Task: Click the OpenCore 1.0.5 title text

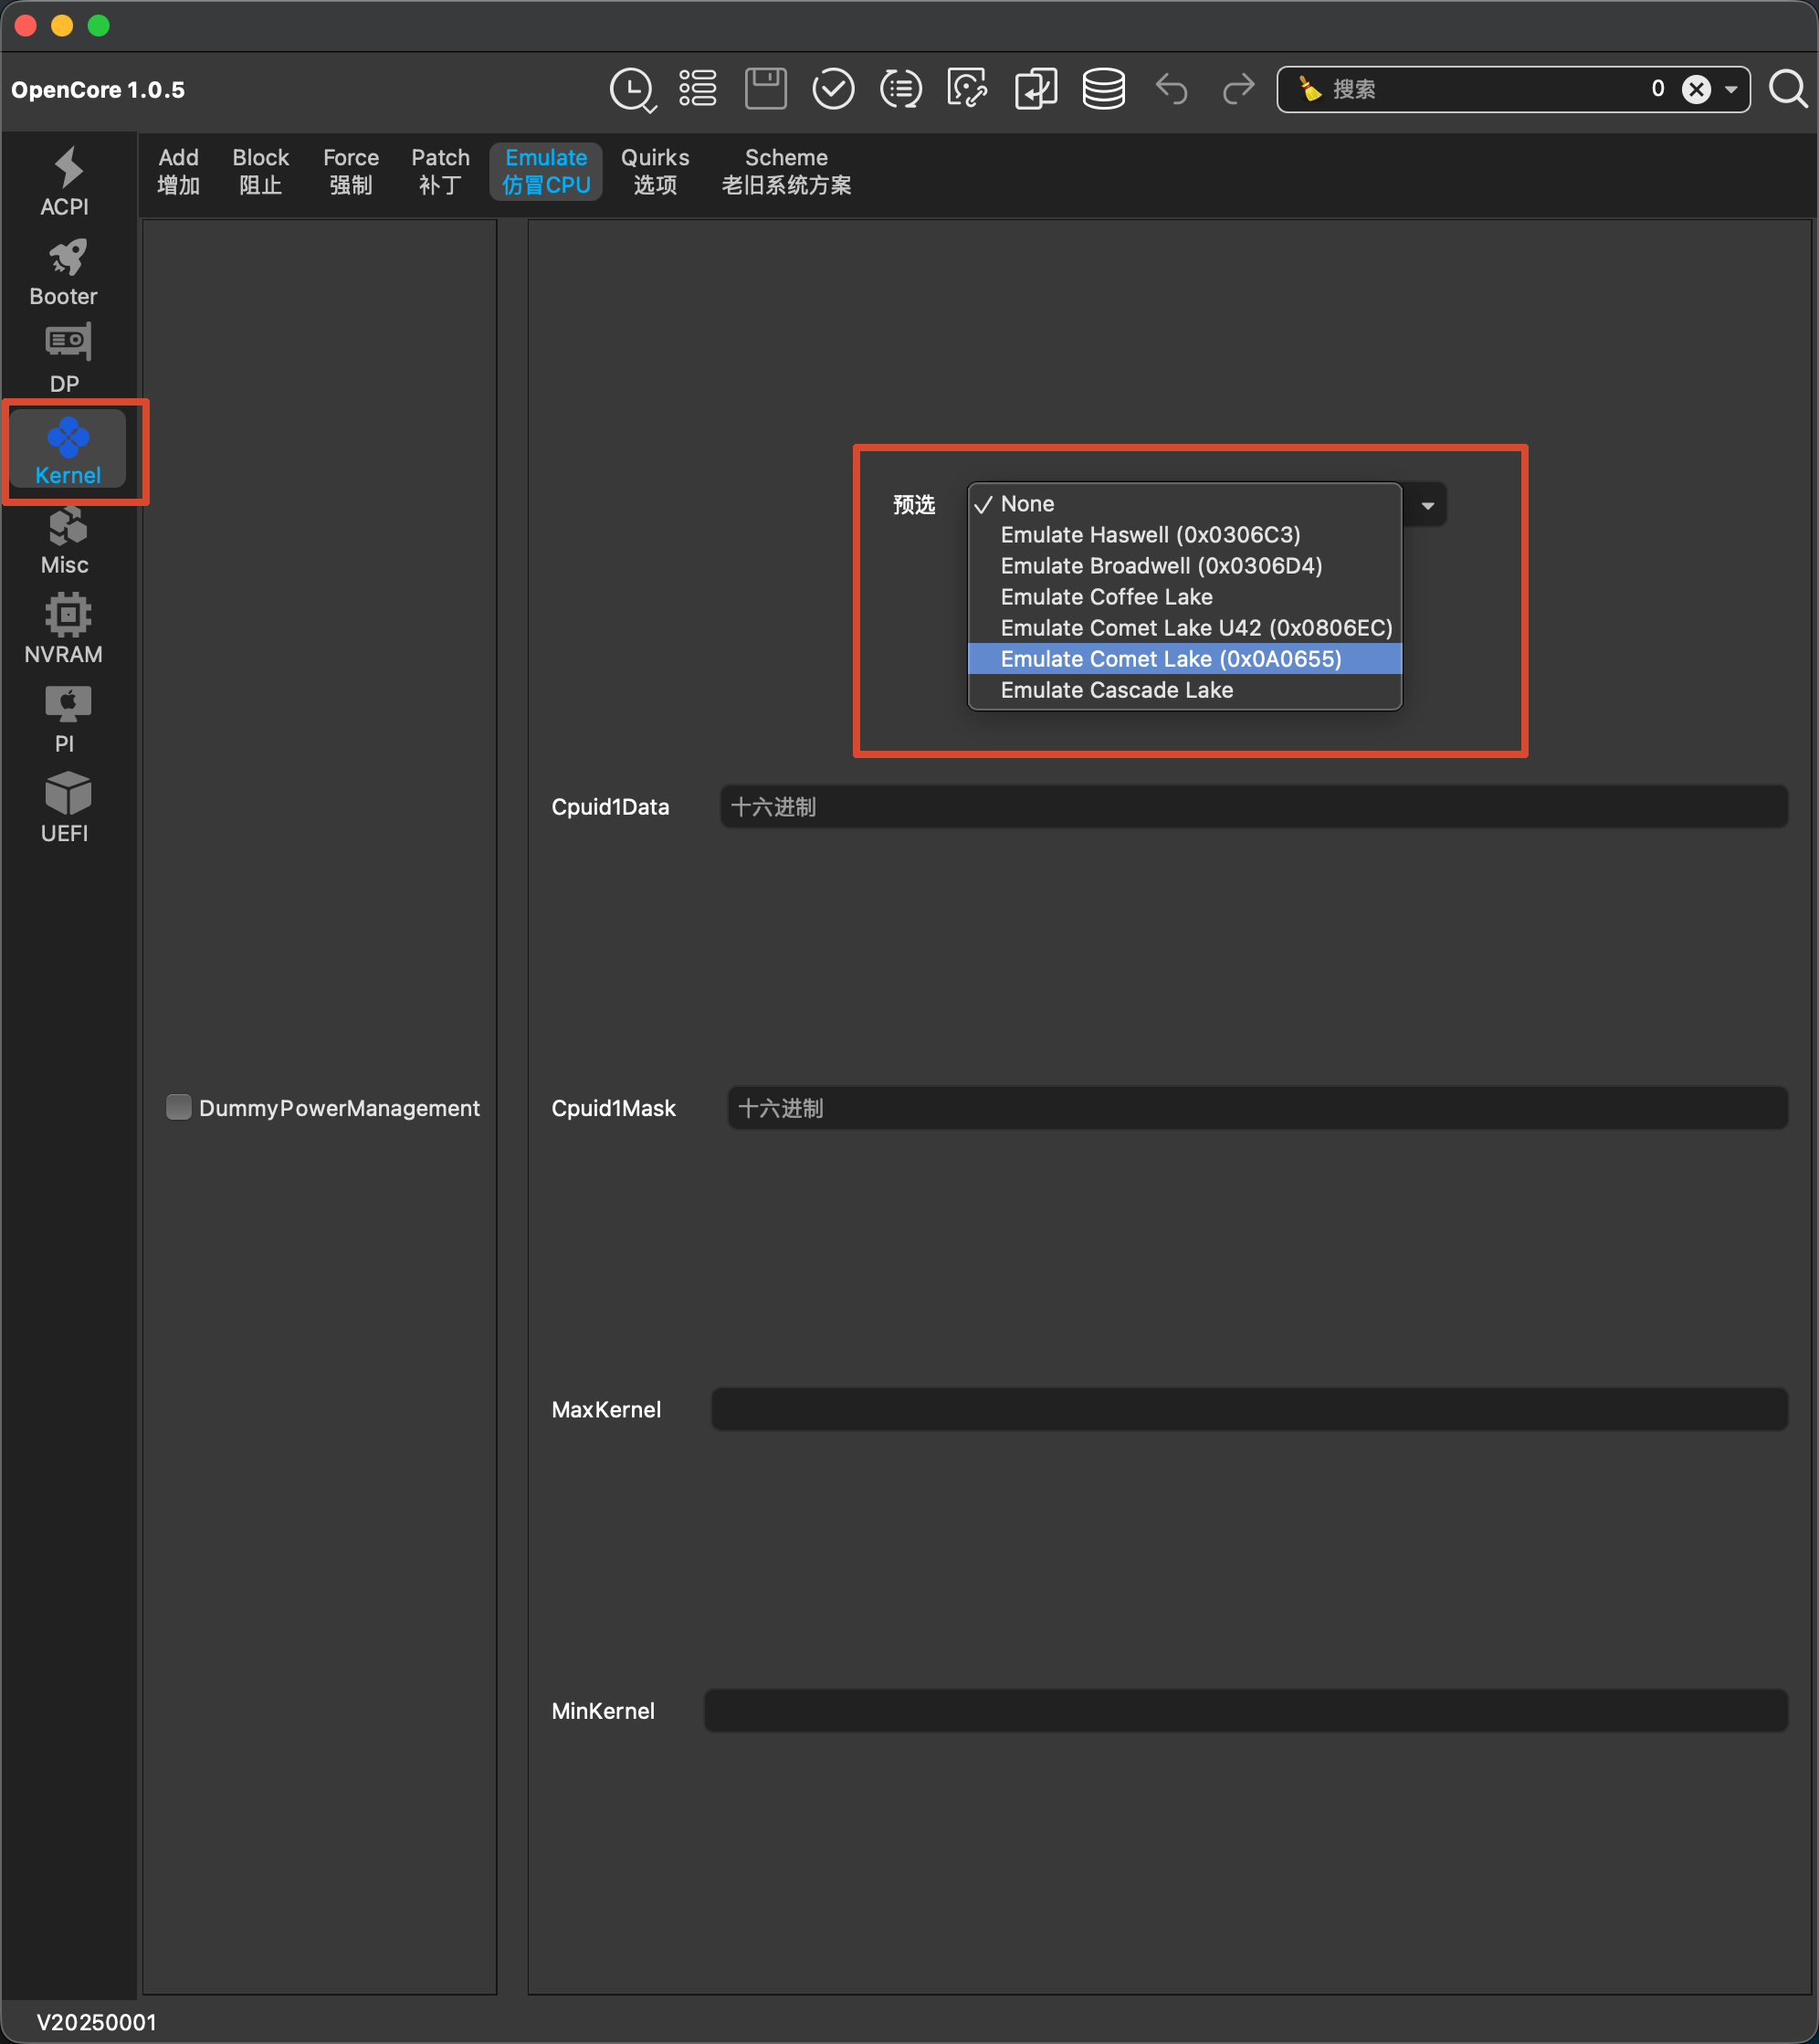Action: click(98, 90)
